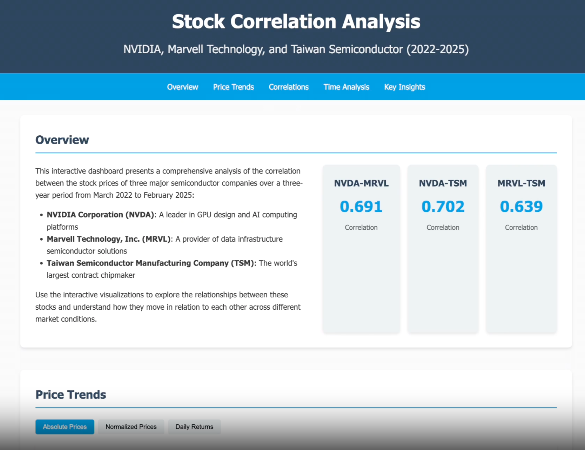Viewport: 585px width, 450px height.
Task: Click Taiwan Semiconductor Manufacturing Company (TSM) text
Action: click(x=151, y=263)
